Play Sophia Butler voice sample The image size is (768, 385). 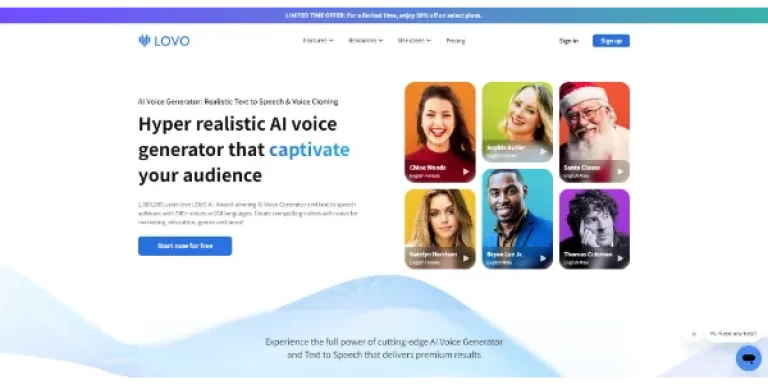pos(543,151)
